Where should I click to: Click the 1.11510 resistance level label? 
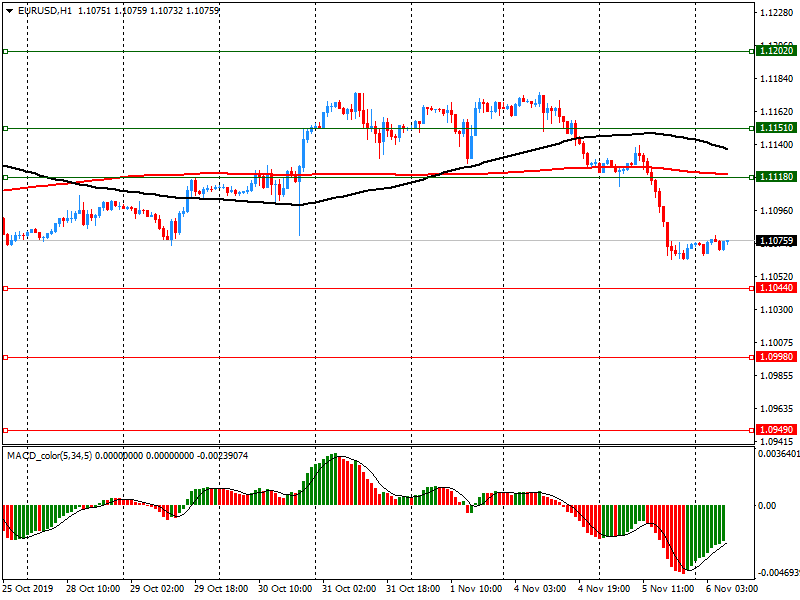coord(776,128)
